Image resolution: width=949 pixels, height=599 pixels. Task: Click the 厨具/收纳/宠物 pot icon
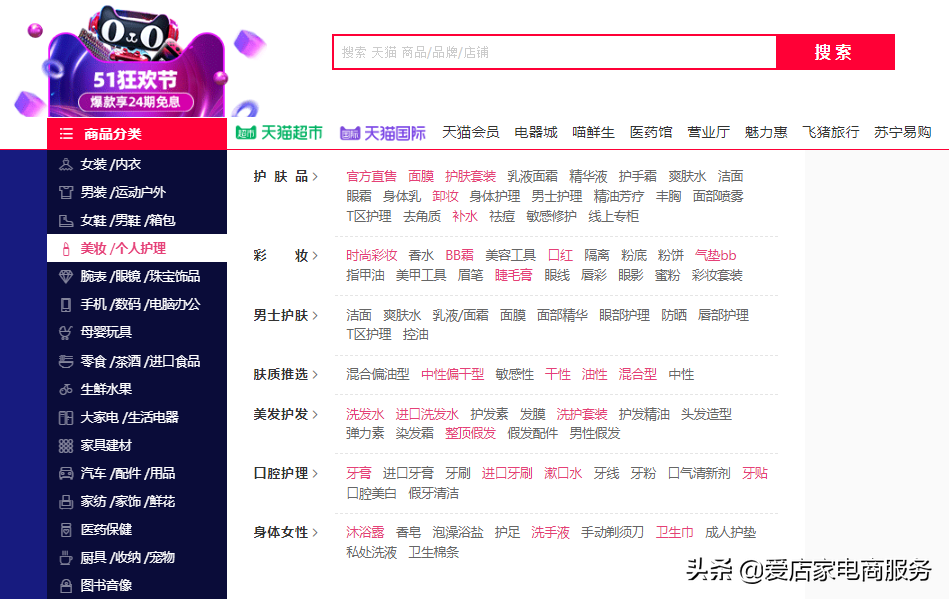65,558
